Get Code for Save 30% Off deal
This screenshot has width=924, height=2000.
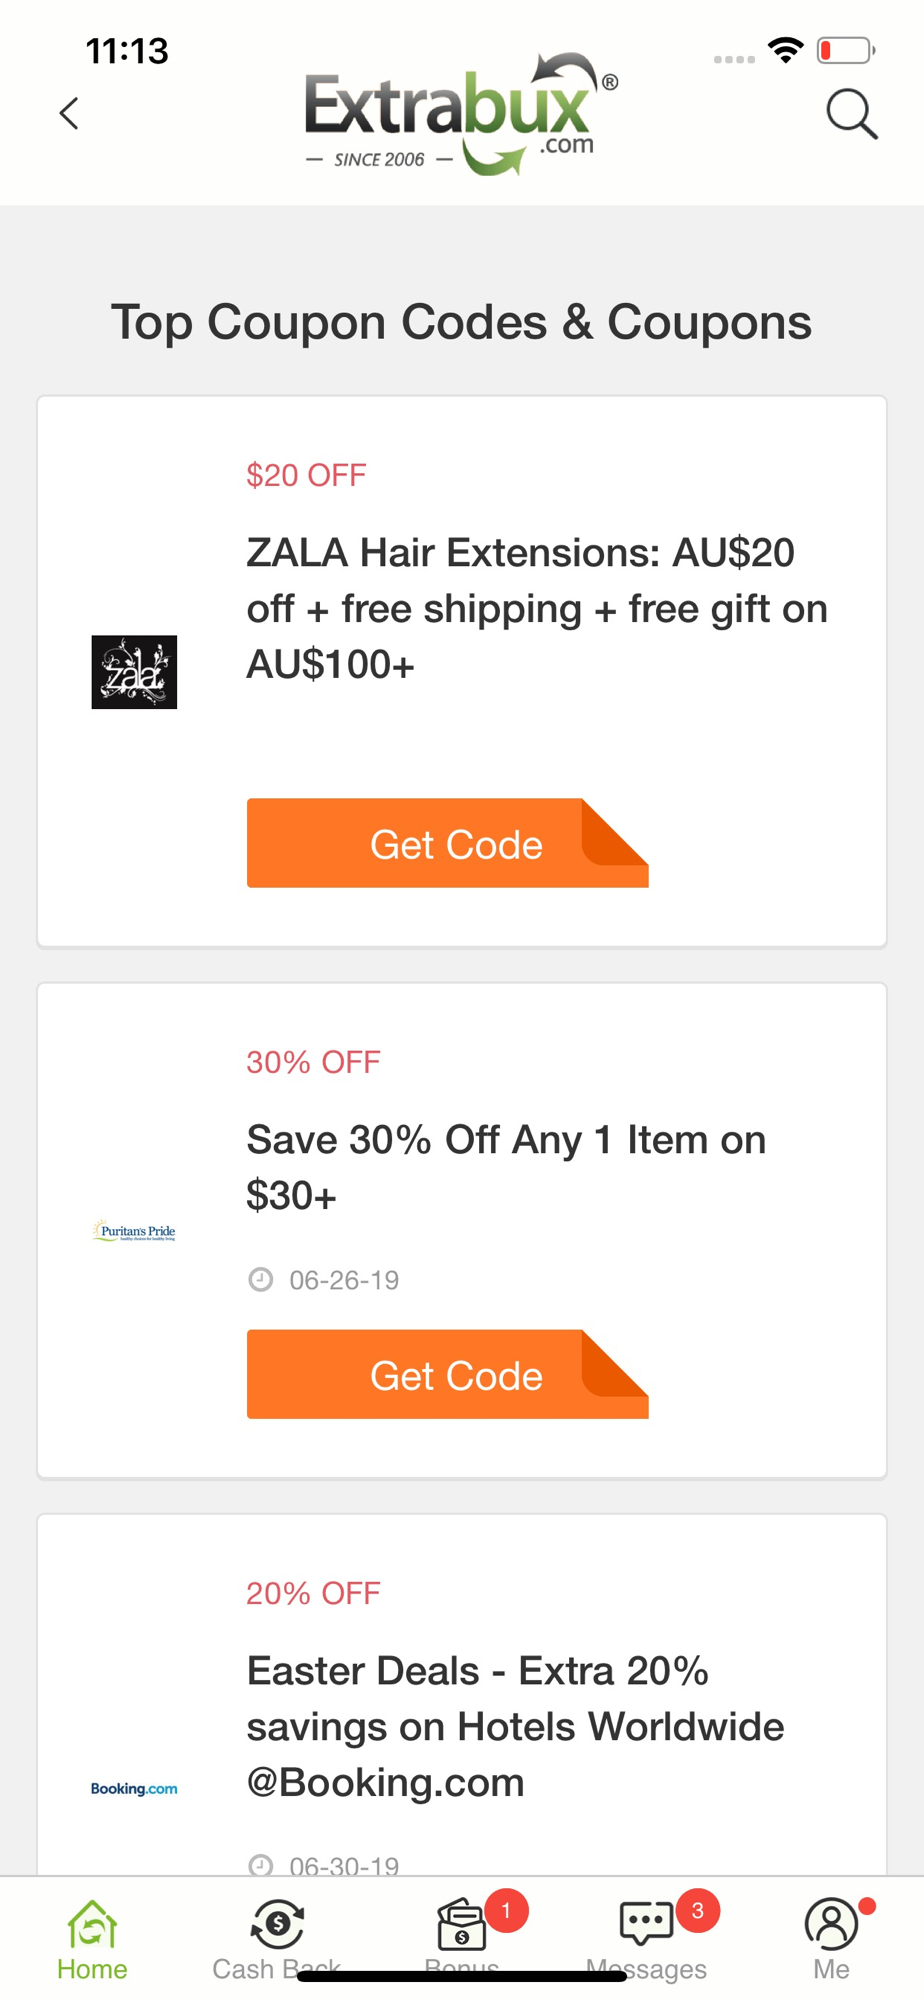(x=448, y=1374)
